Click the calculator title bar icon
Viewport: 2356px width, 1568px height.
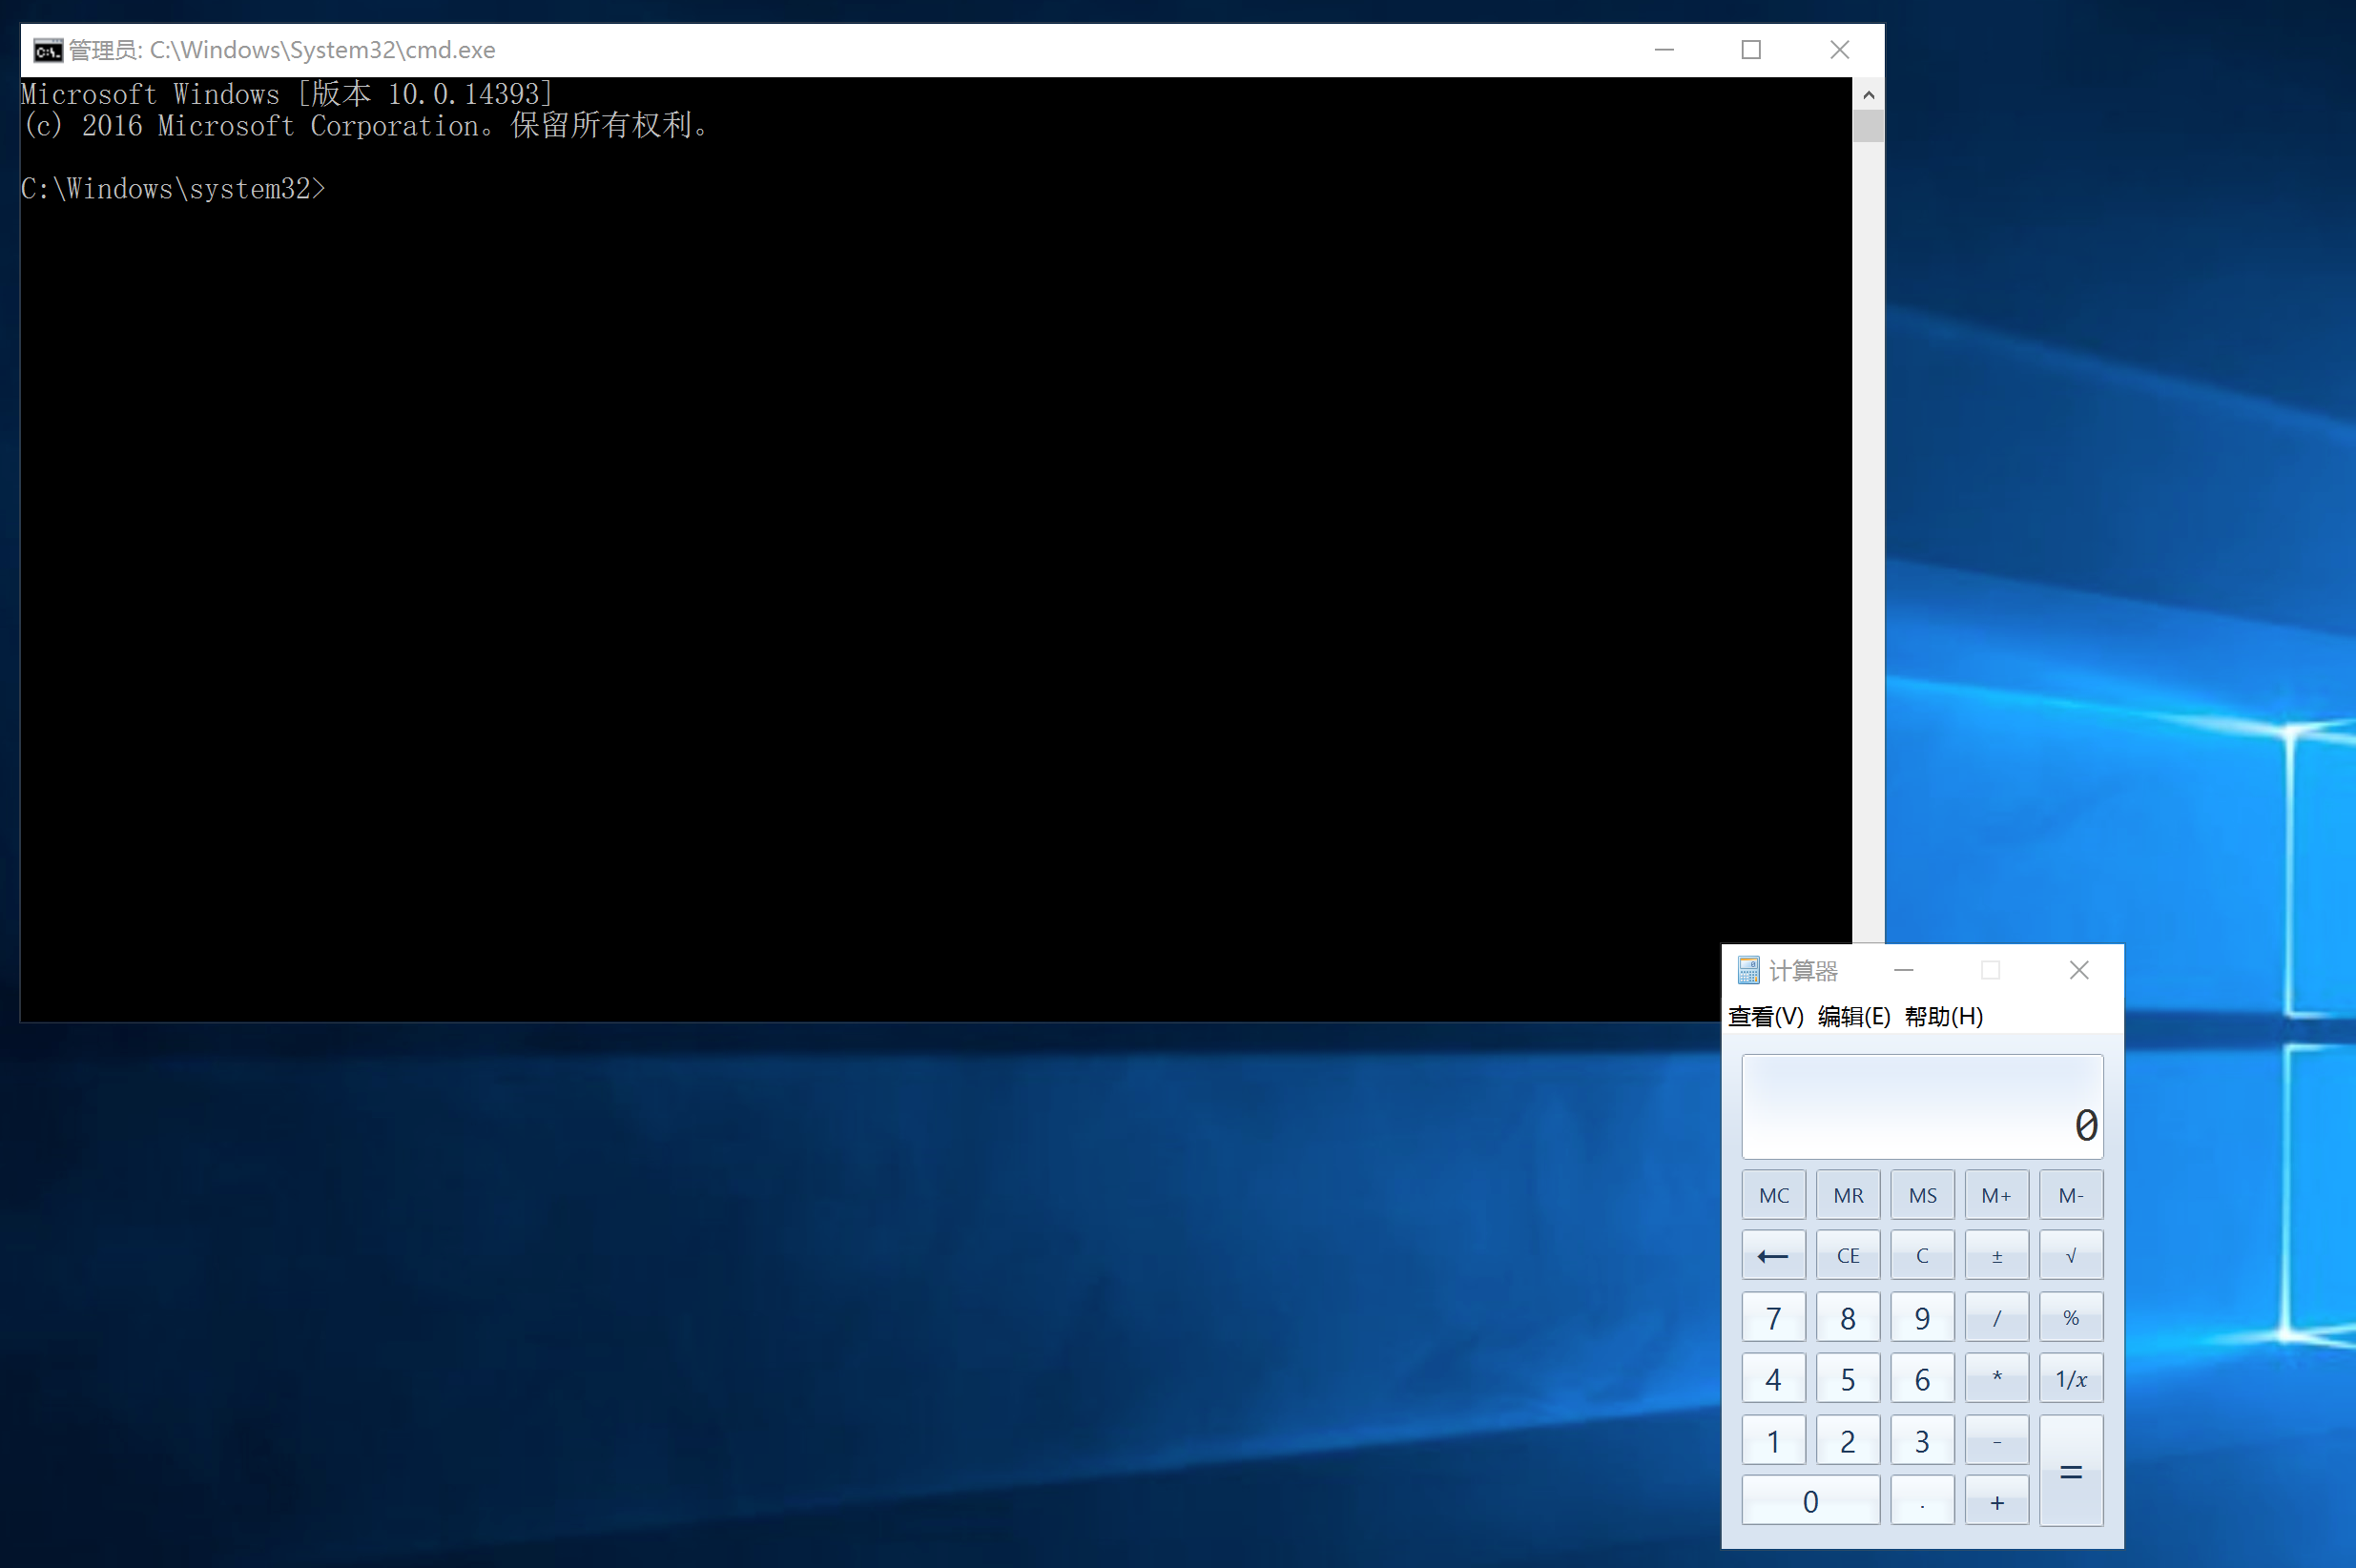[1748, 970]
